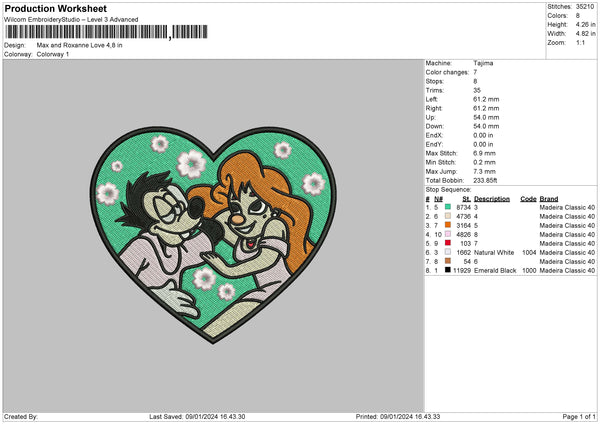Click the 'Stop Sequence:' label
Viewport: 600px width, 424px height.
[448, 189]
